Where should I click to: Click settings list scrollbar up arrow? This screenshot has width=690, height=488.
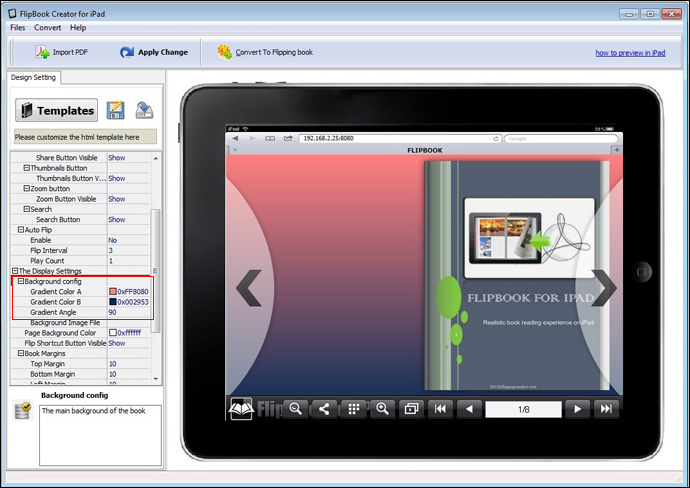click(x=156, y=158)
